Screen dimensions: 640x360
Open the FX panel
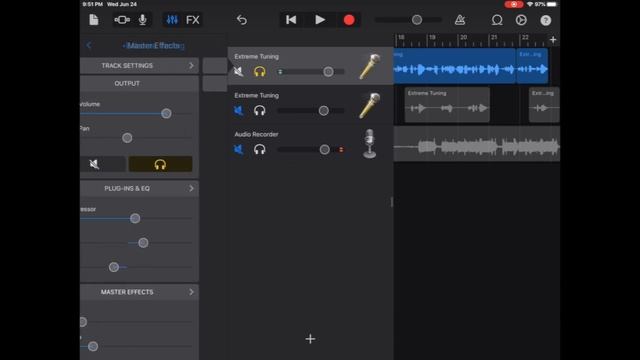(193, 20)
